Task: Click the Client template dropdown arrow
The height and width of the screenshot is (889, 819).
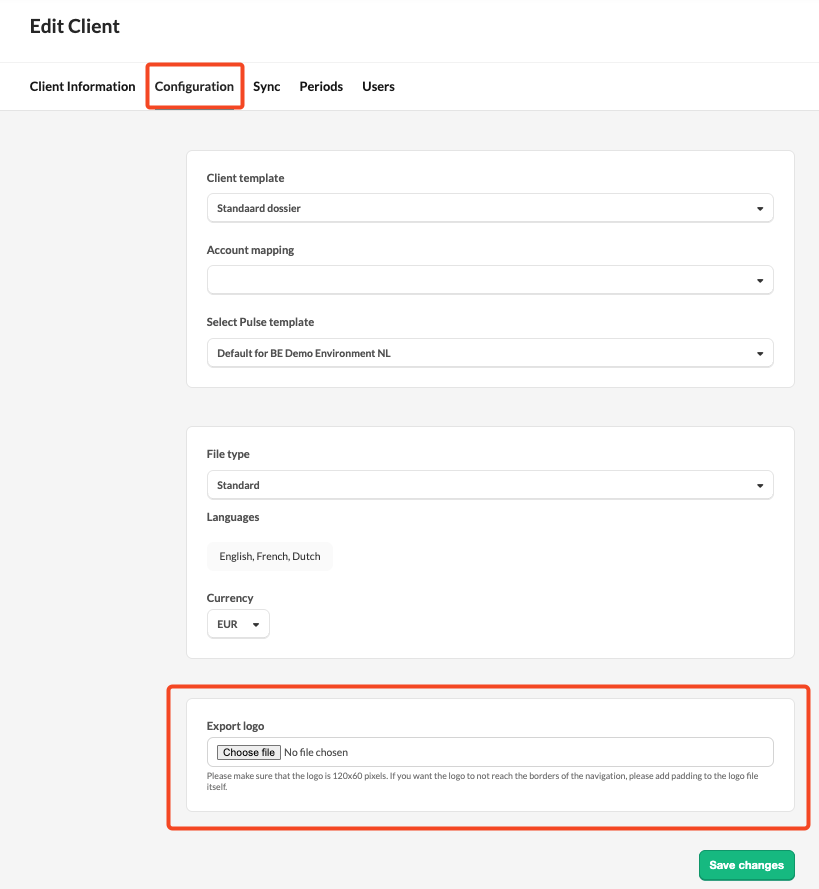Action: 759,209
